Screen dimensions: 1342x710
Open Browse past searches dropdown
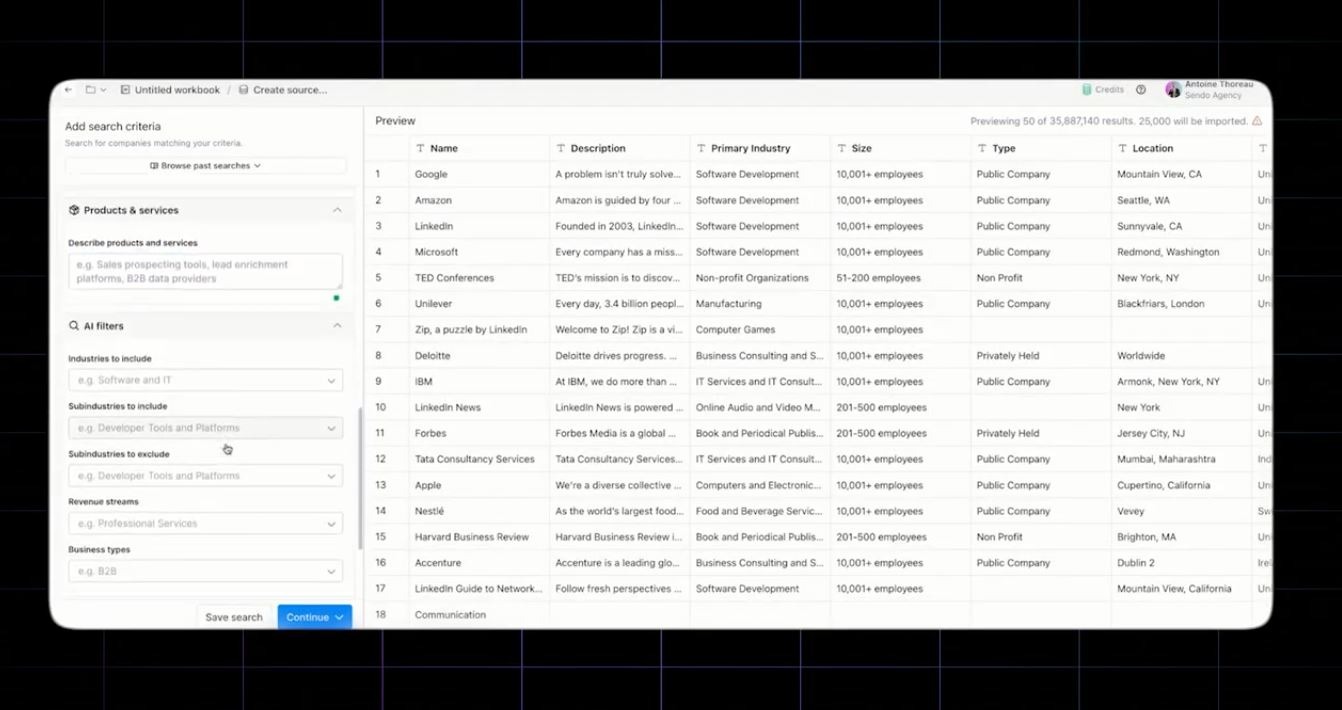coord(205,166)
